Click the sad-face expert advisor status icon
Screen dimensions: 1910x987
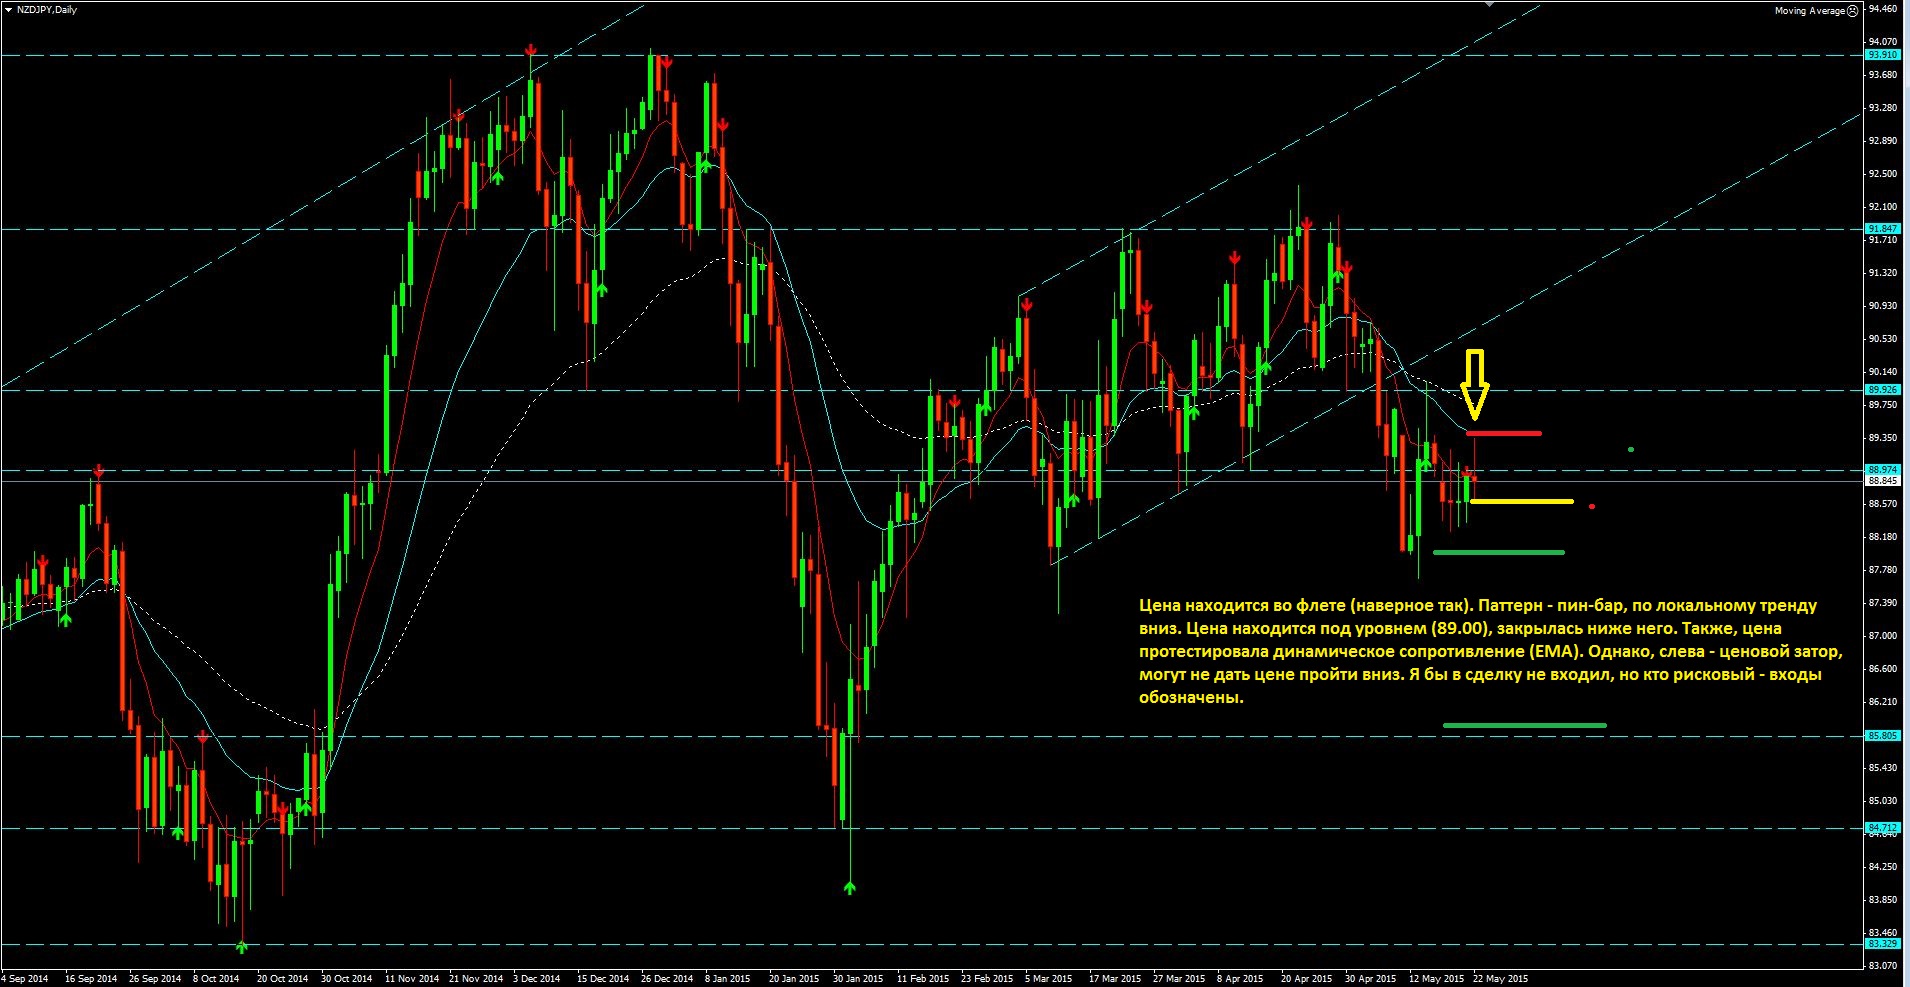1852,10
